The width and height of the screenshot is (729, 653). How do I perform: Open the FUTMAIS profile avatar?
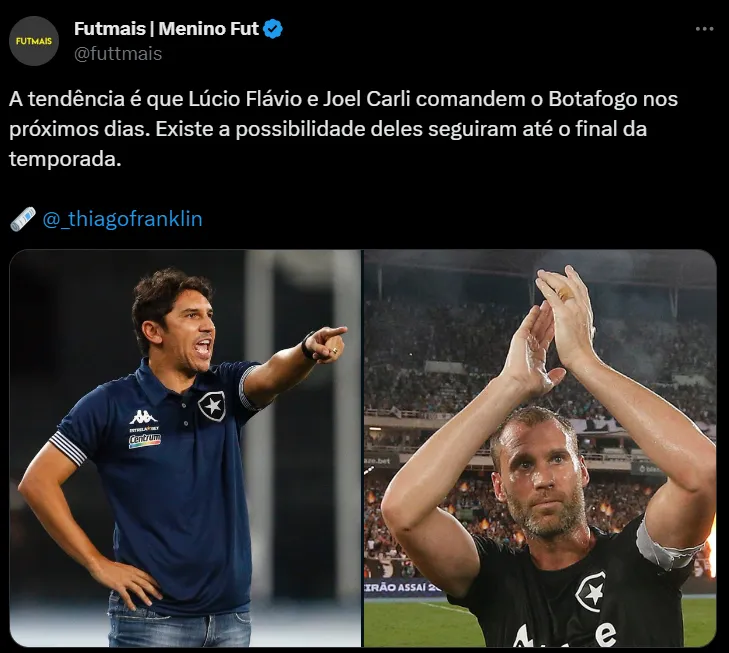(34, 41)
